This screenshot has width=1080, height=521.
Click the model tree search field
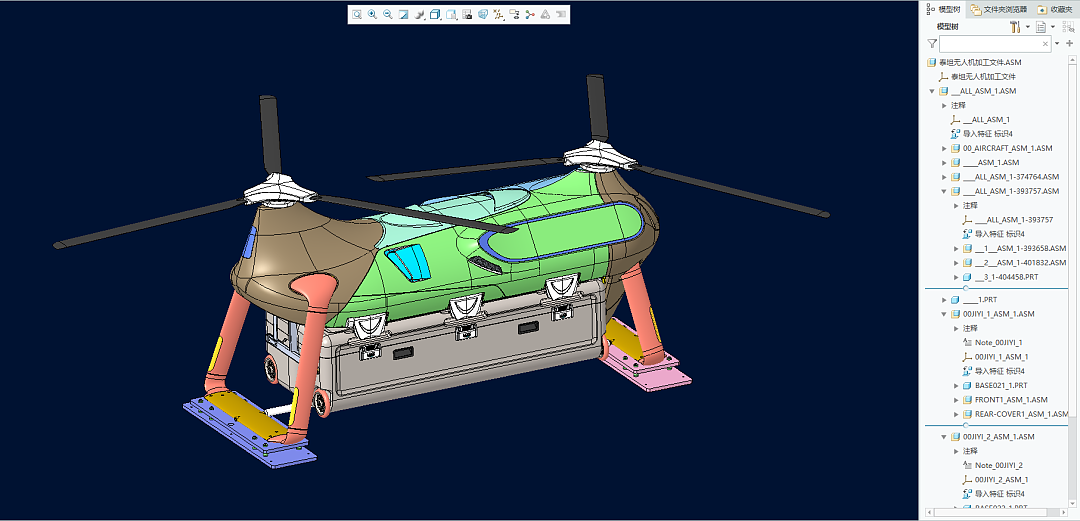[990, 44]
